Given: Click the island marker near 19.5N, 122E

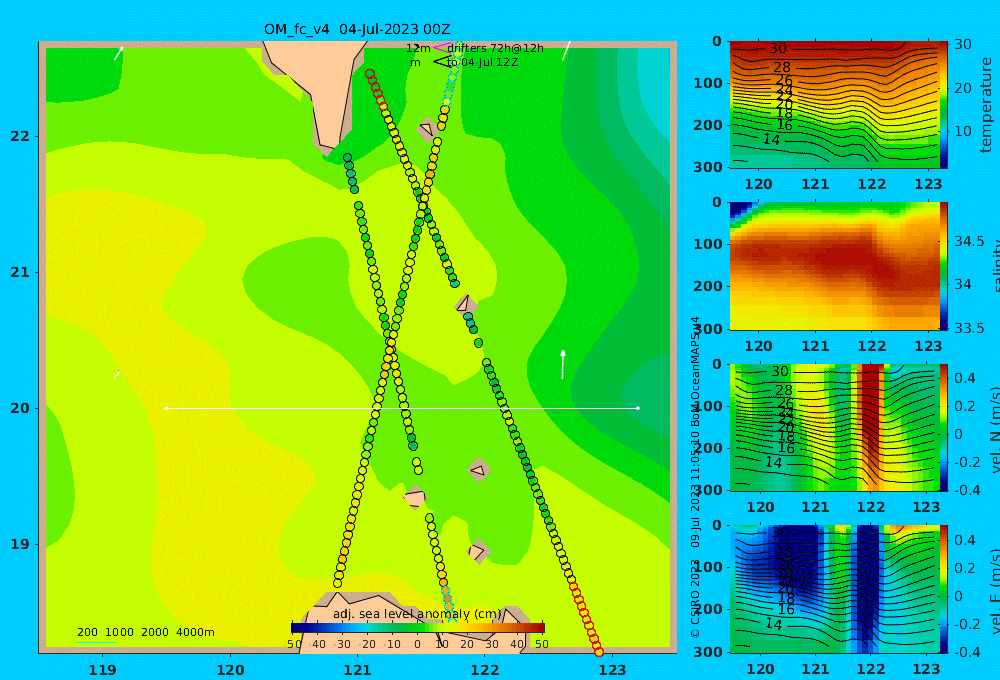Looking at the screenshot, I should click(x=478, y=470).
